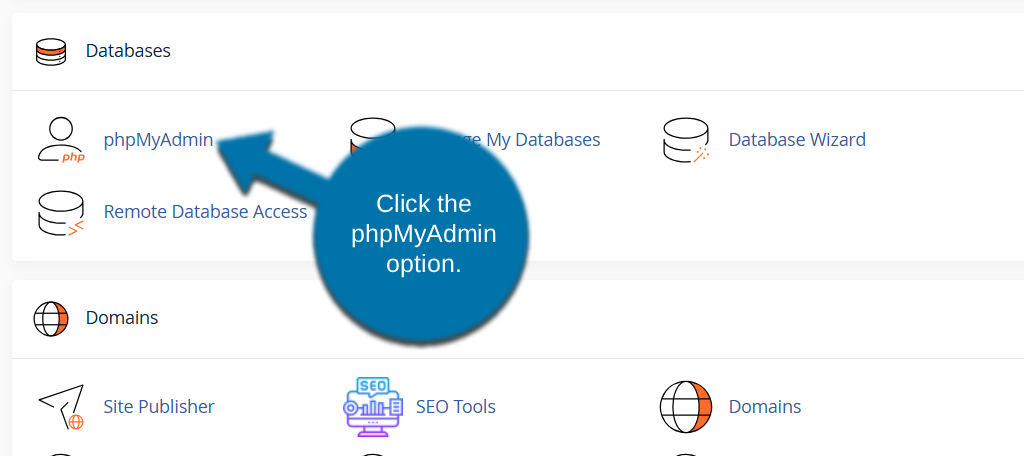Open the Domains link next to SEO Tools
This screenshot has width=1024, height=456.
[x=765, y=407]
